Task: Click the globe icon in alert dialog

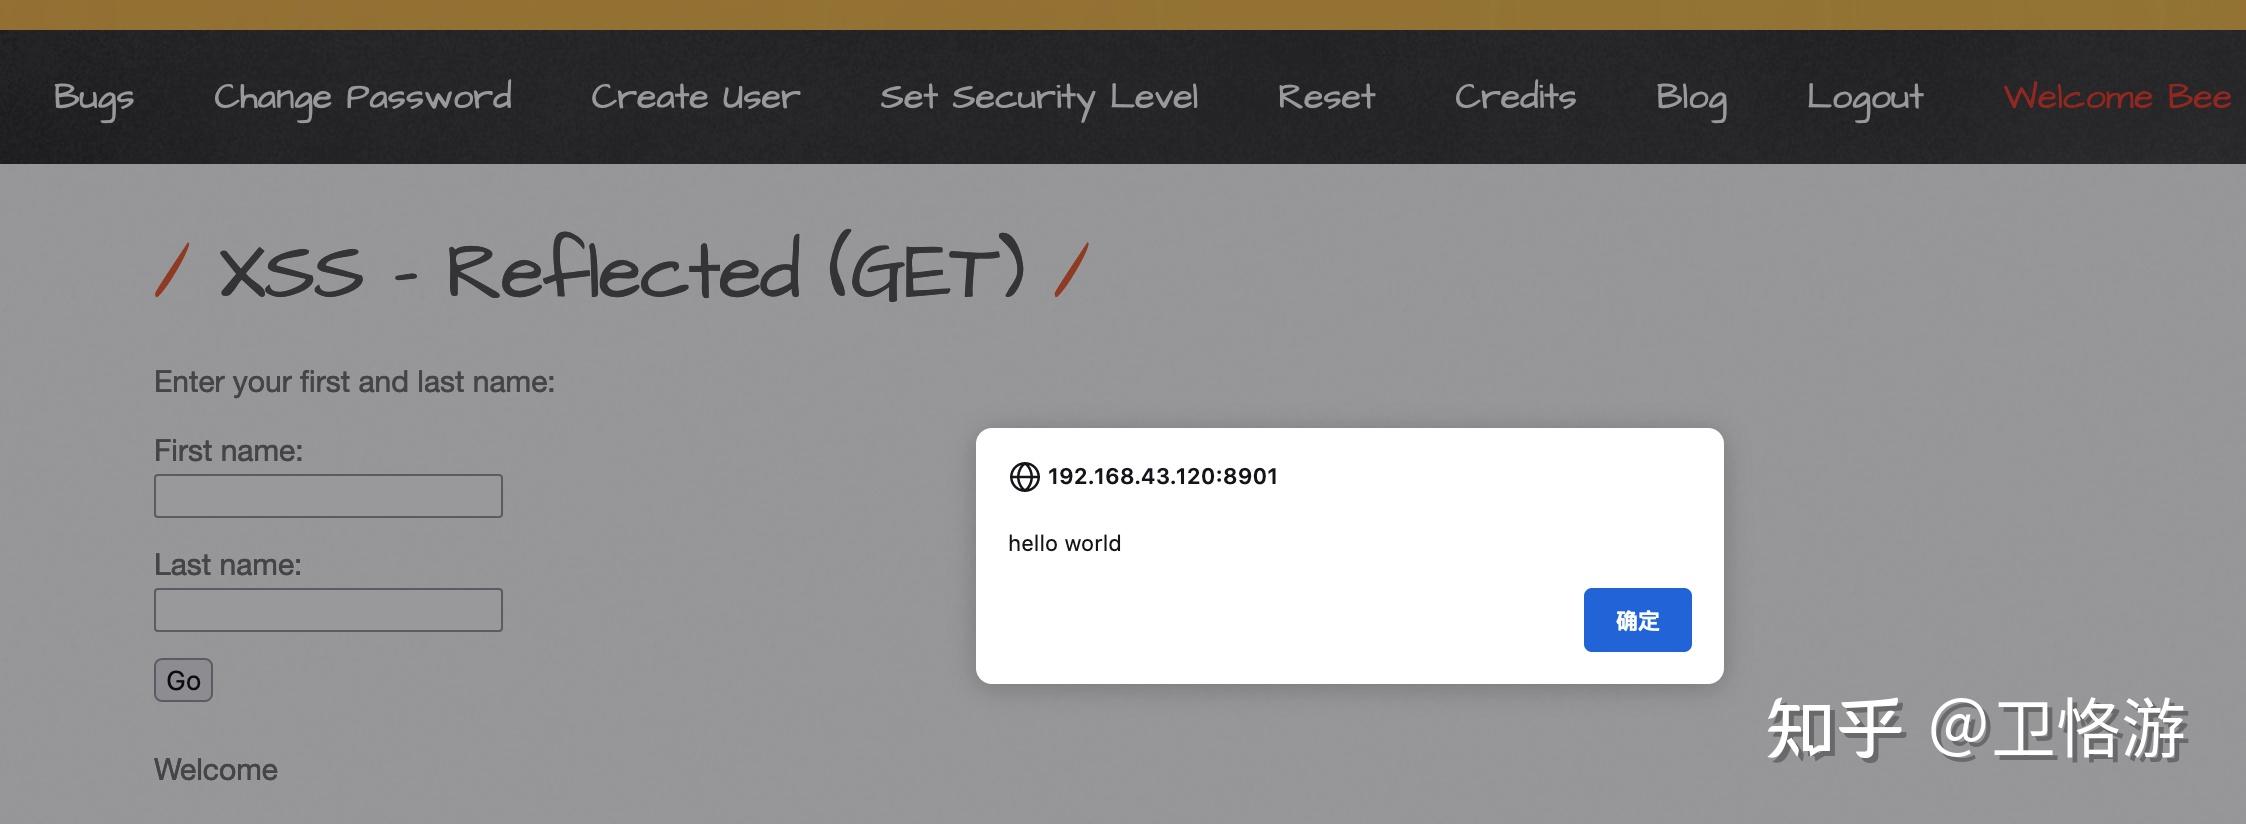Action: pos(1024,477)
